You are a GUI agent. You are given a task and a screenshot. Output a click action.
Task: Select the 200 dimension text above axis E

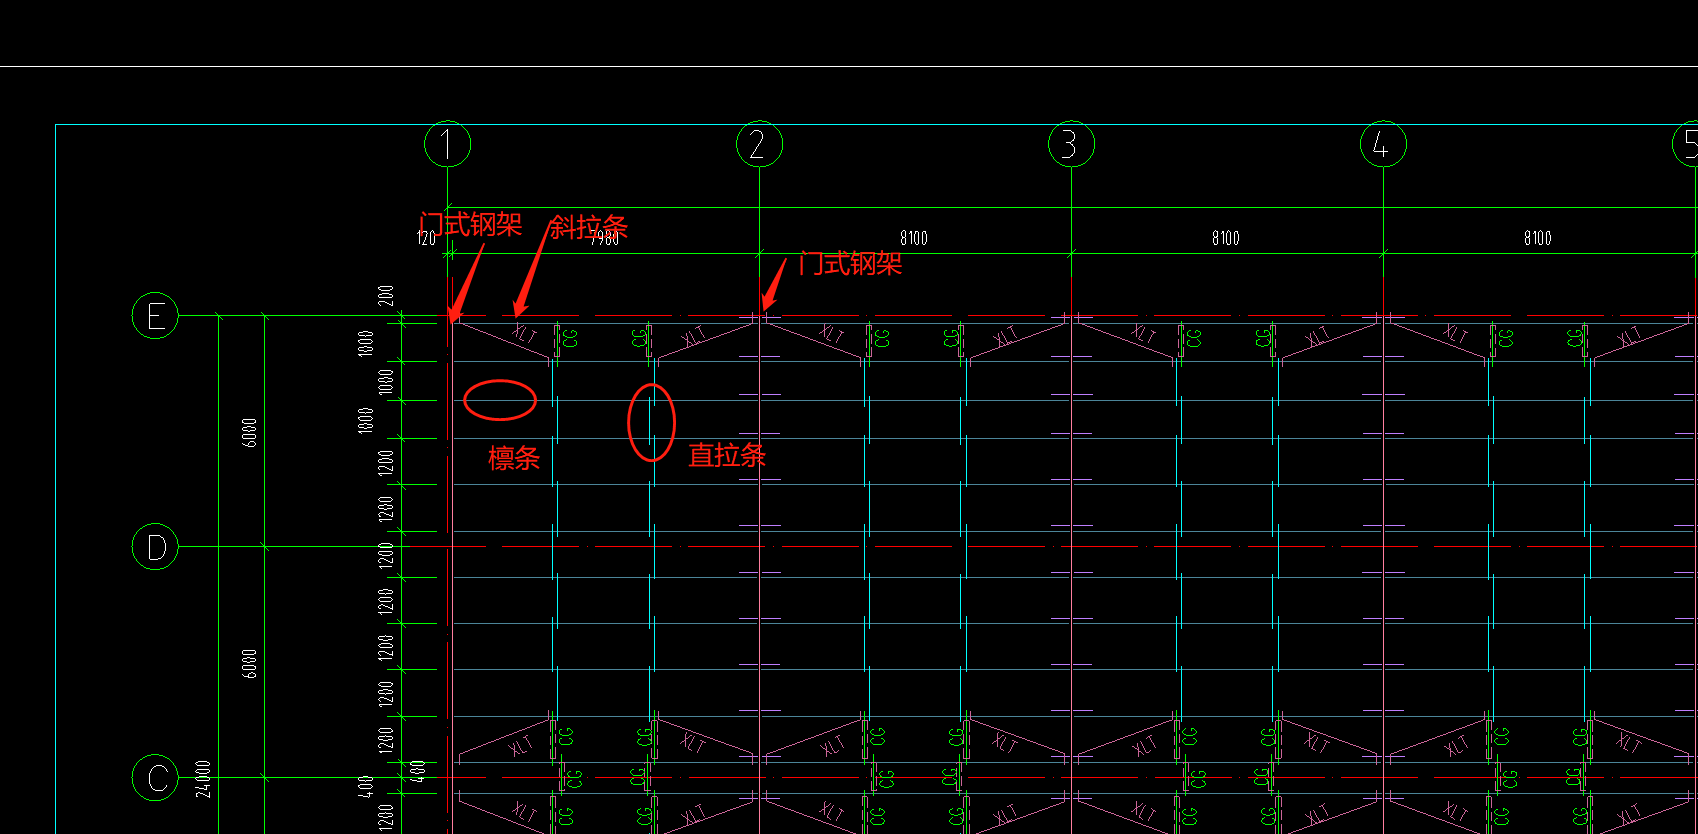(x=387, y=295)
